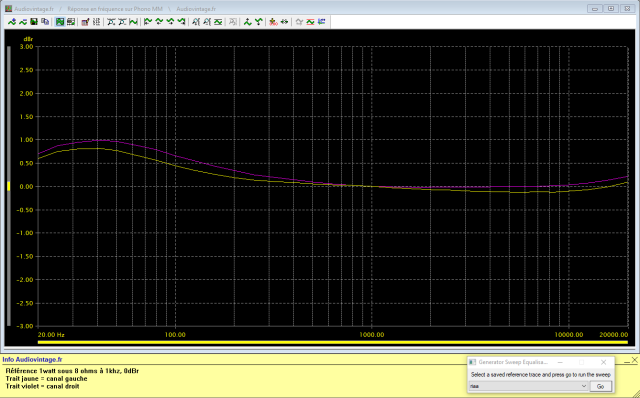Click the 'Info Audiovintage.fr' panel title
This screenshot has height=398, width=640.
[x=32, y=360]
